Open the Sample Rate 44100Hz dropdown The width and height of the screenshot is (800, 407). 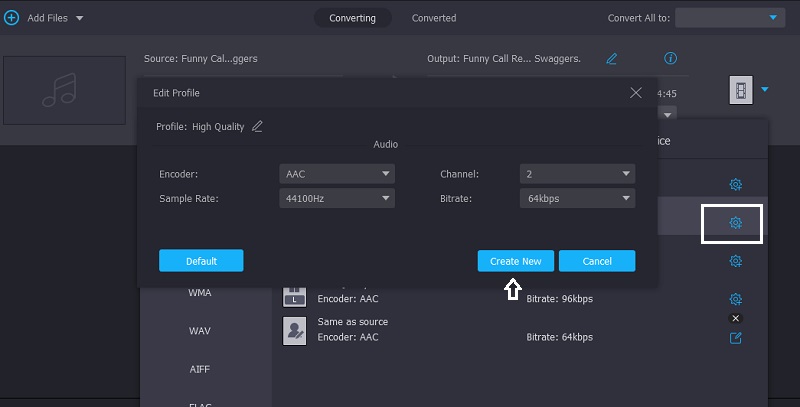coord(337,199)
